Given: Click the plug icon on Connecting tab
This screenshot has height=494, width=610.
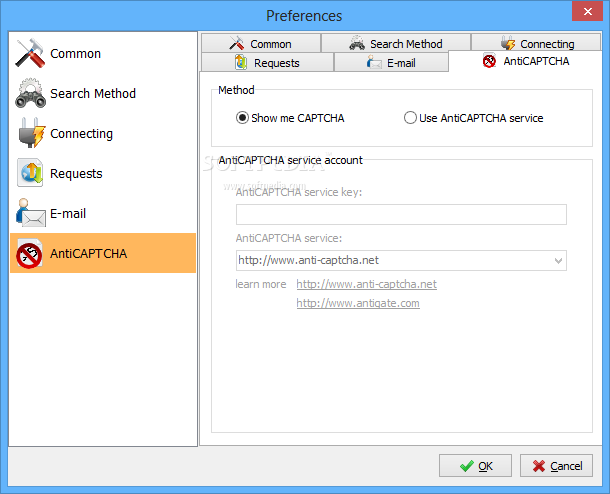Looking at the screenshot, I should [x=507, y=43].
